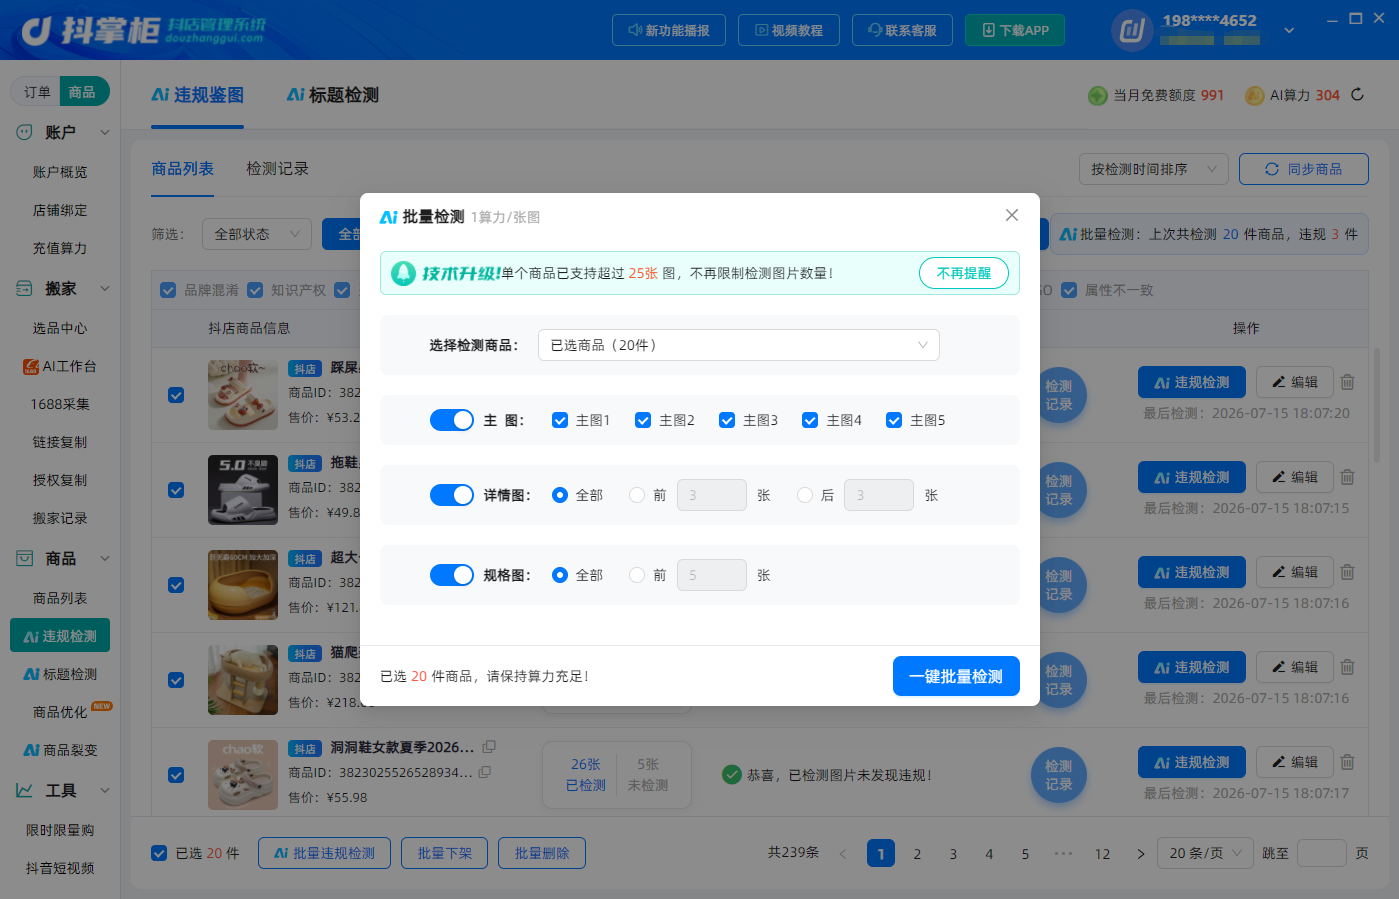1399x899 pixels.
Task: Click 同步商品 button
Action: [x=1304, y=169]
